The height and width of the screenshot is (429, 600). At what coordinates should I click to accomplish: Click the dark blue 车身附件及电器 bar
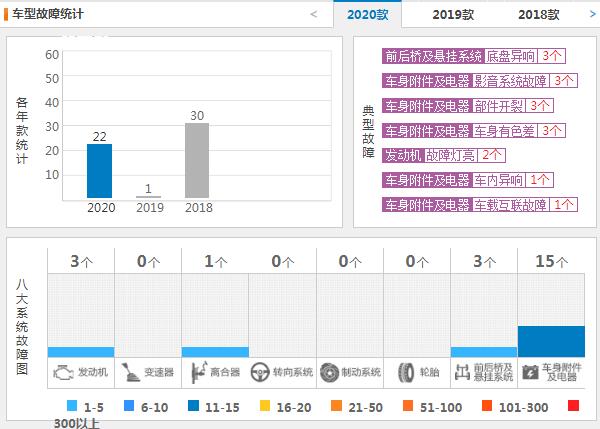551,341
